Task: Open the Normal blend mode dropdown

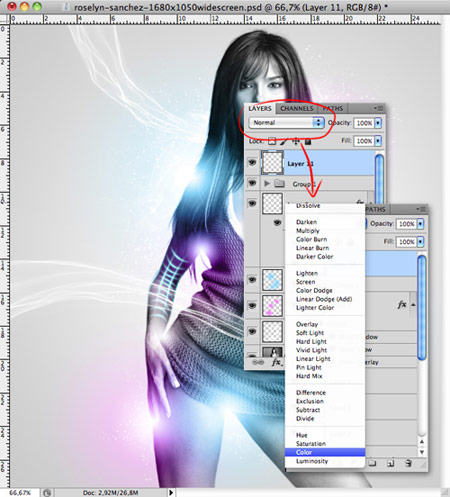Action: [287, 123]
